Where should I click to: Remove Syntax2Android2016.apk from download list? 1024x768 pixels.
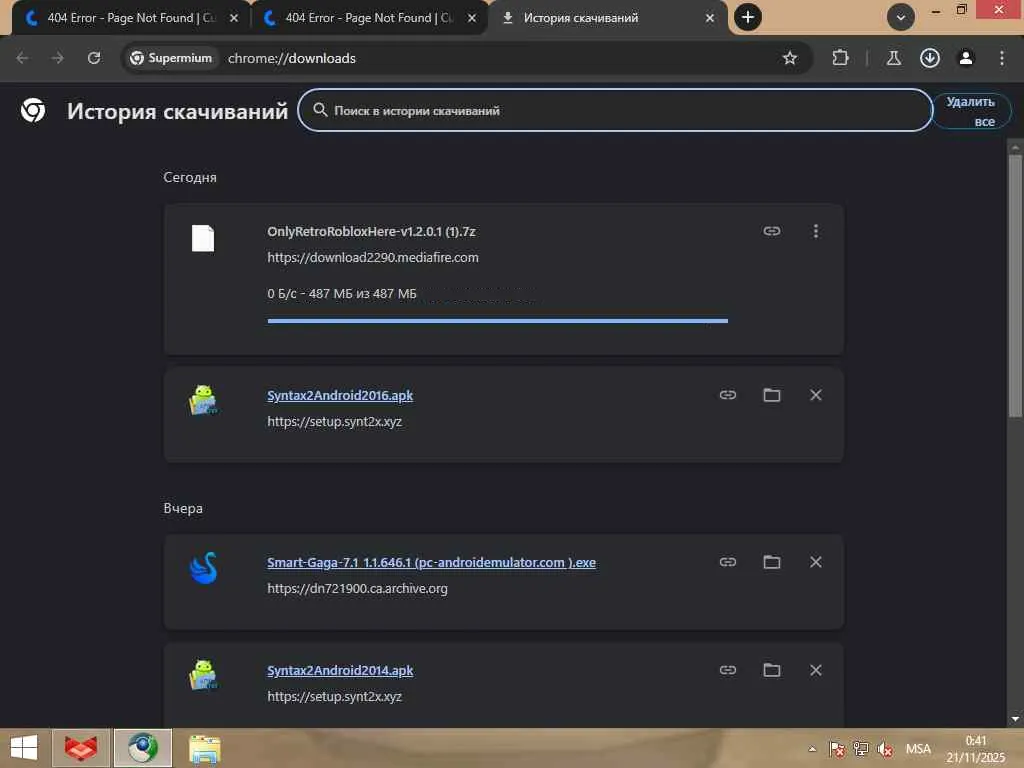click(816, 395)
